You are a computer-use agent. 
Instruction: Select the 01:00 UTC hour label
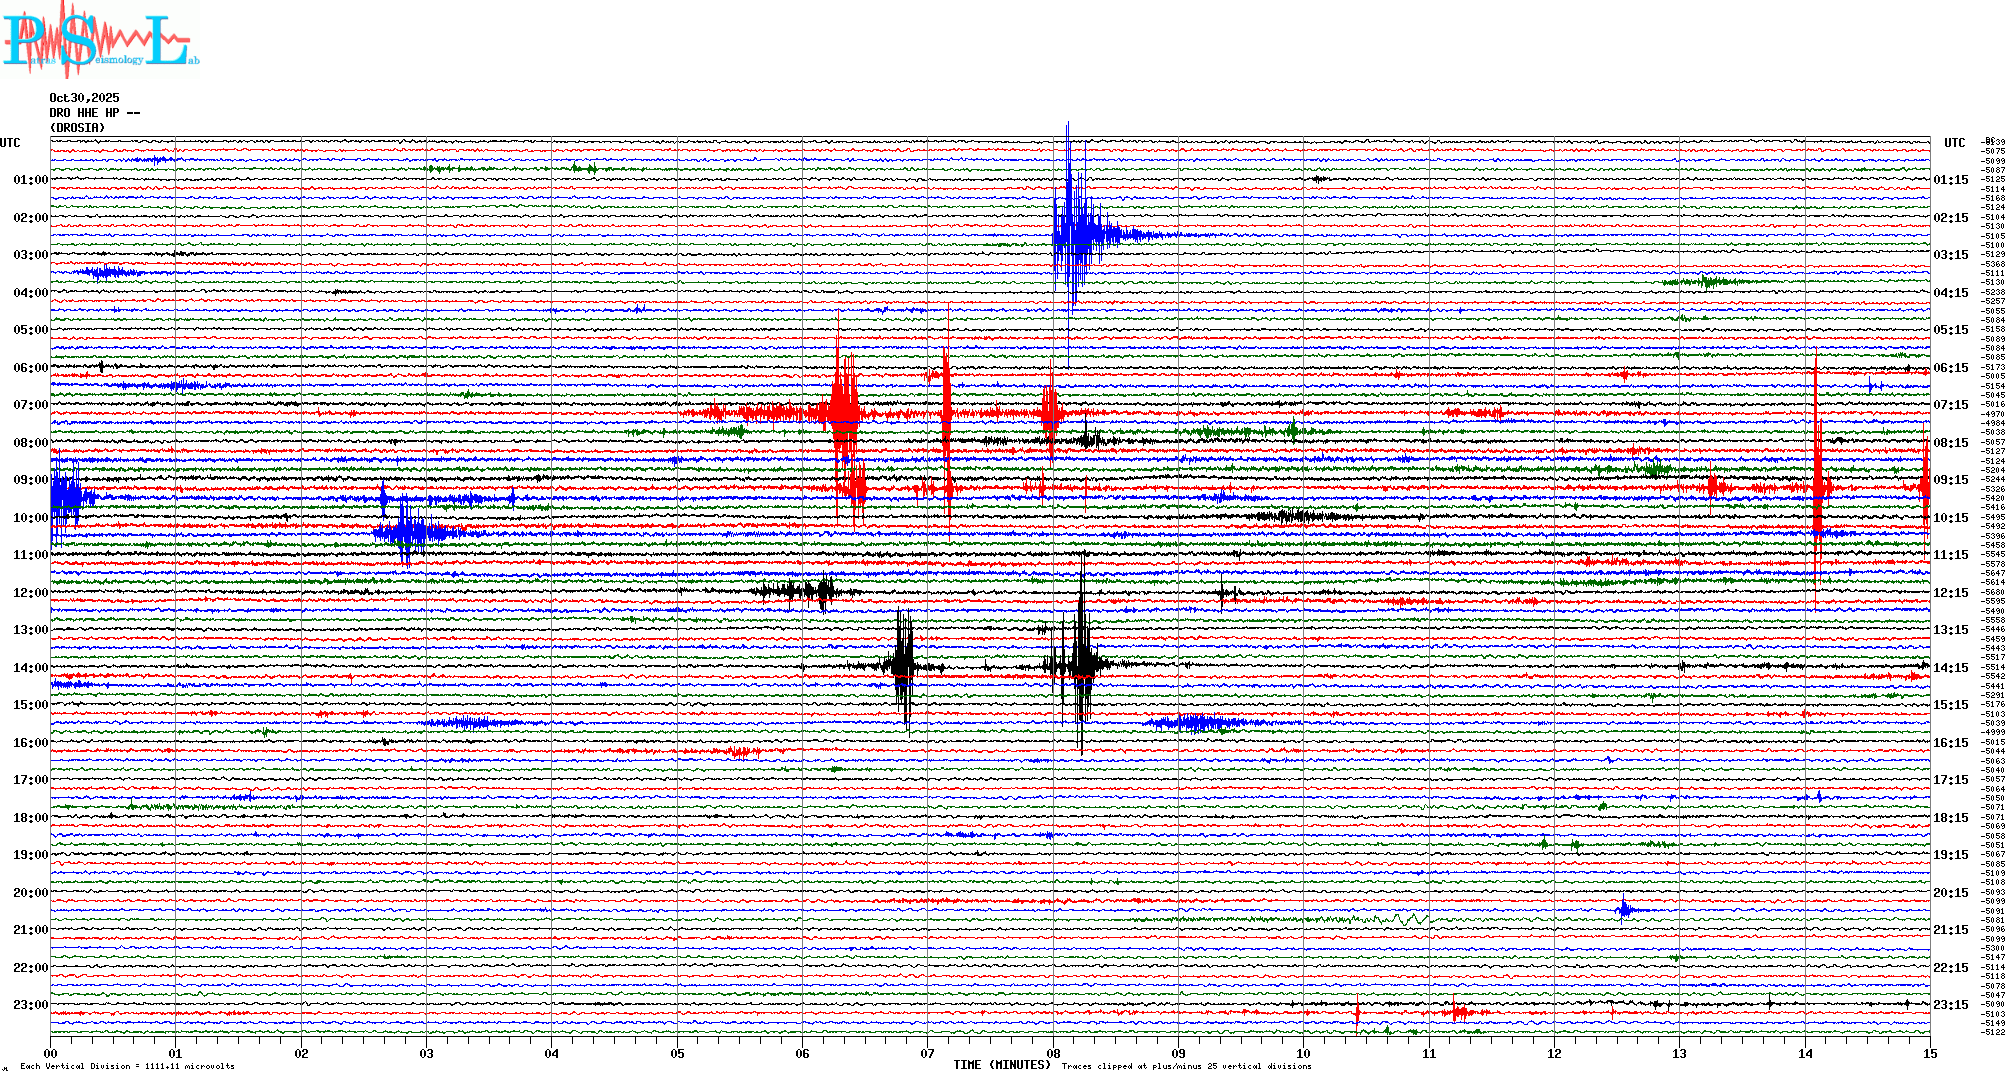coord(30,180)
